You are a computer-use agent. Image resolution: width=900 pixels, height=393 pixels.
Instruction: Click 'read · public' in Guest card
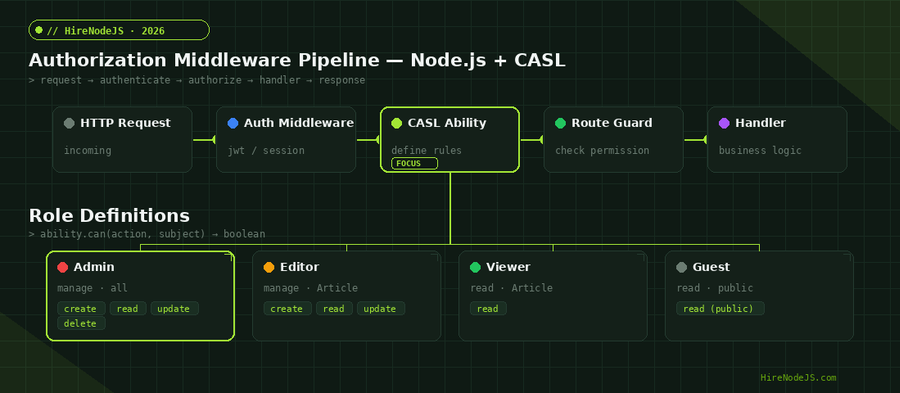[715, 288]
